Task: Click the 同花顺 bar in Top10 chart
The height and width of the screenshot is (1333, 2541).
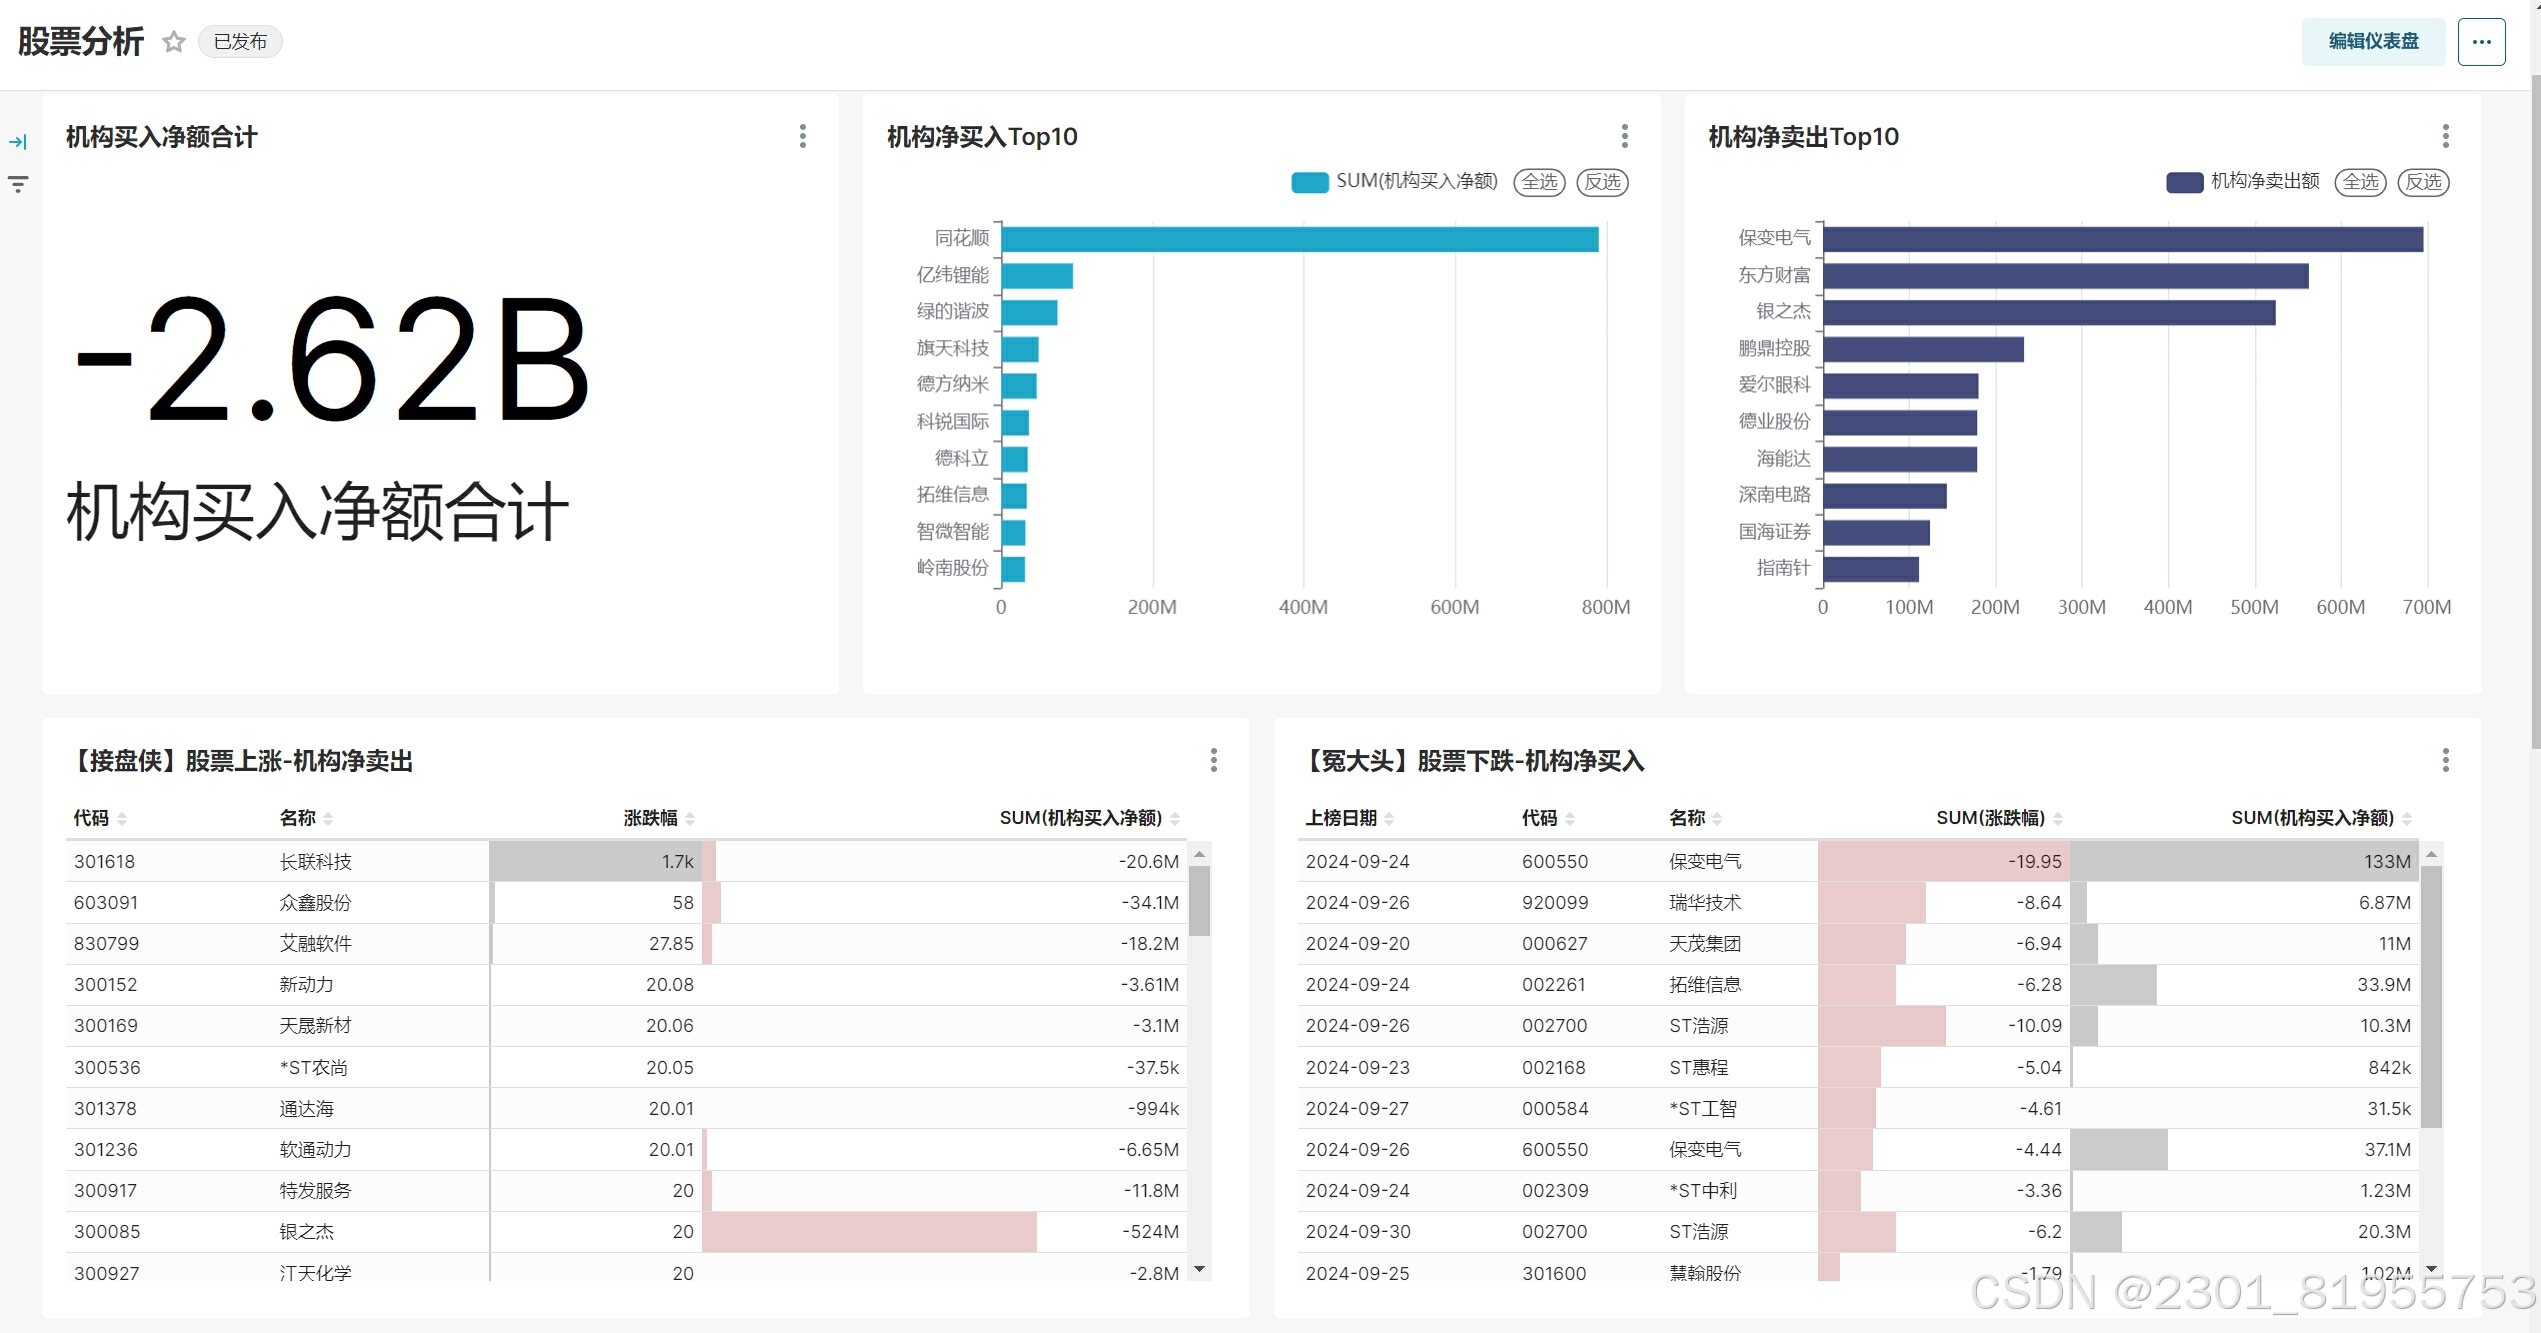Action: (1298, 239)
